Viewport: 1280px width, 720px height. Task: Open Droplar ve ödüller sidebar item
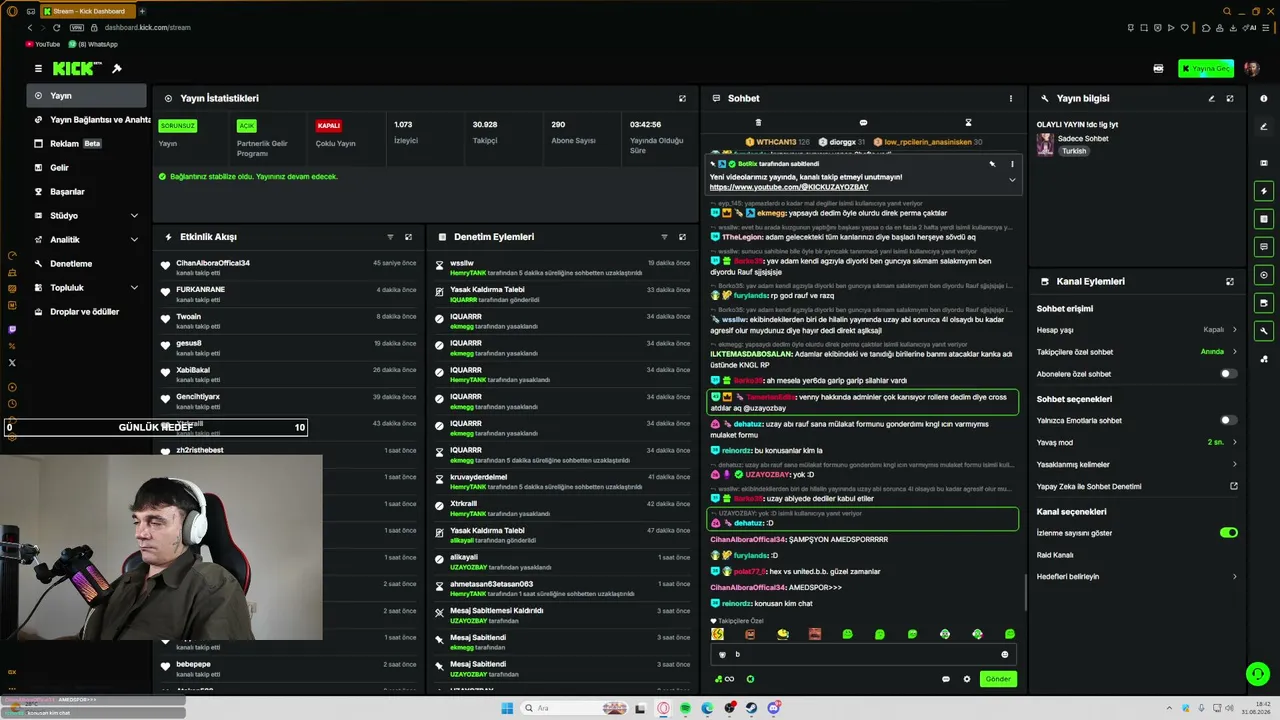pos(87,312)
